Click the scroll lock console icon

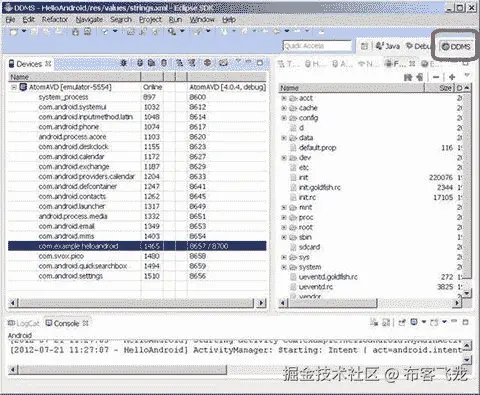[386, 322]
